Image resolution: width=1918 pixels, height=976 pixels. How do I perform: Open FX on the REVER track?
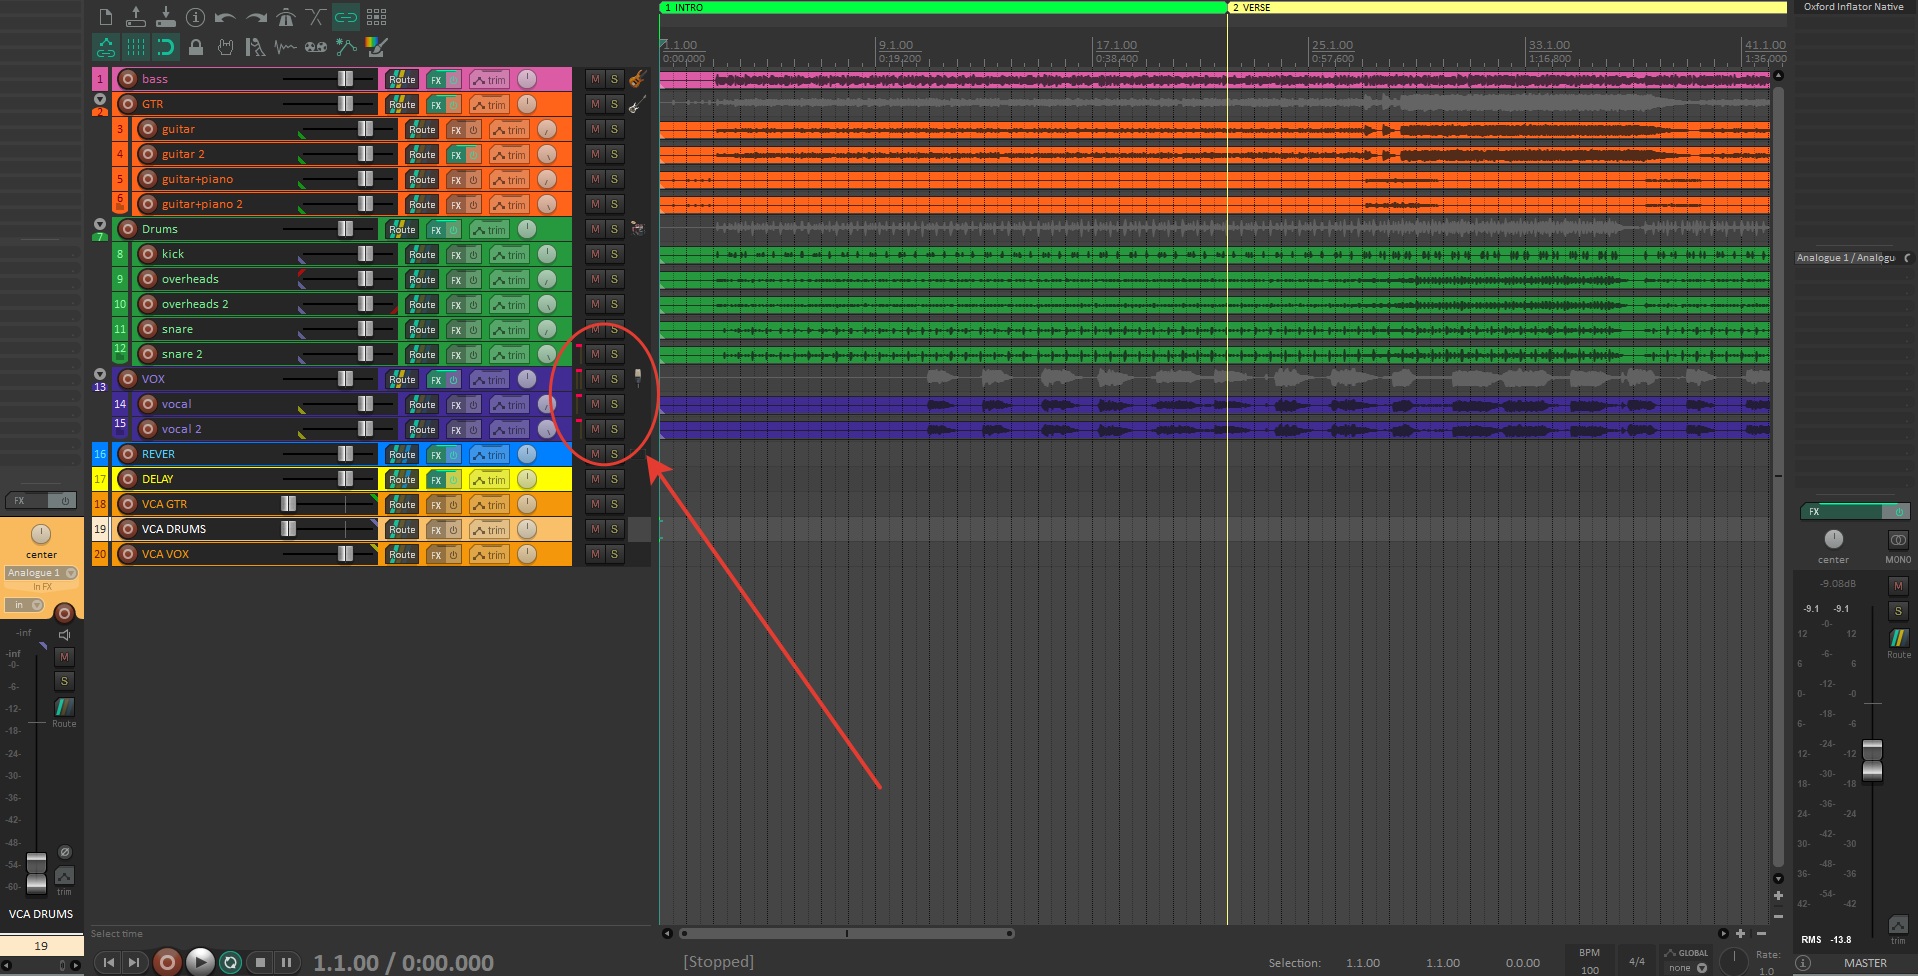[x=436, y=454]
